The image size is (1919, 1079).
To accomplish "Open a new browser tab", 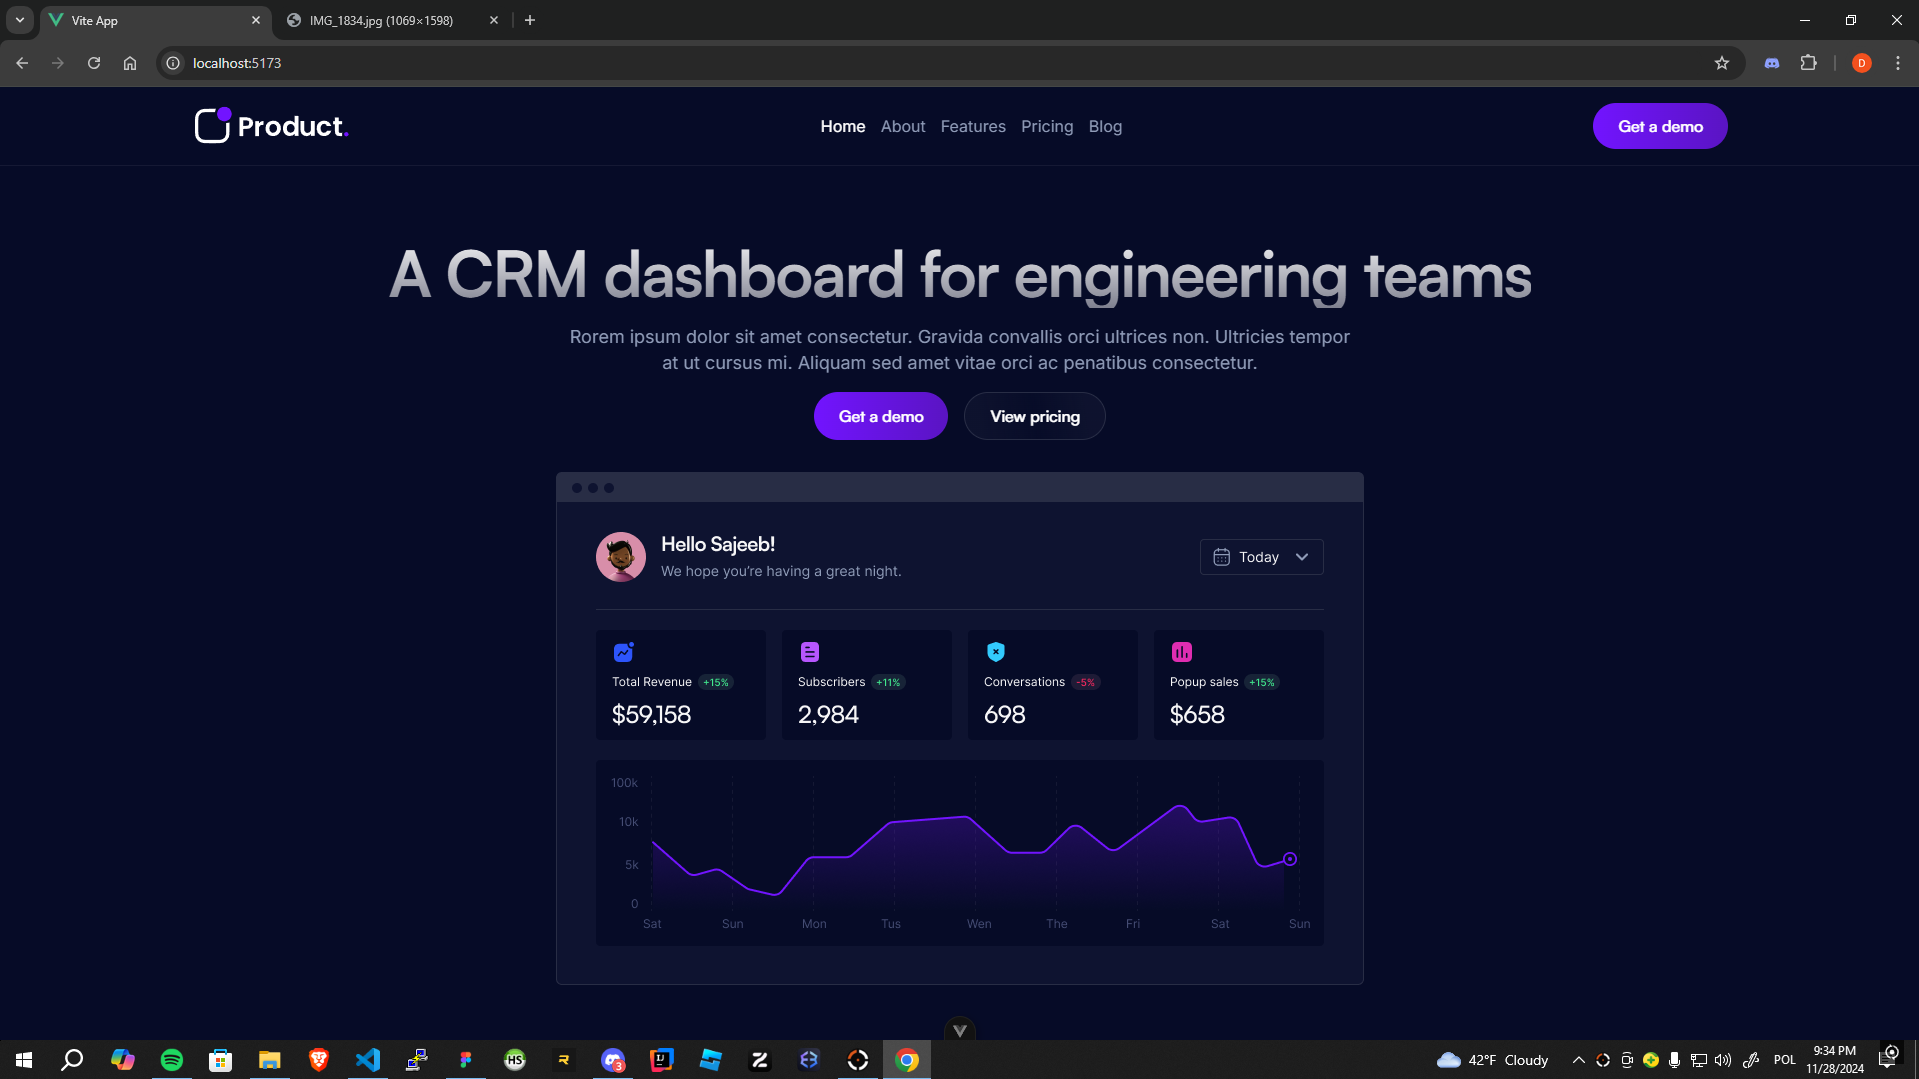I will coord(529,20).
